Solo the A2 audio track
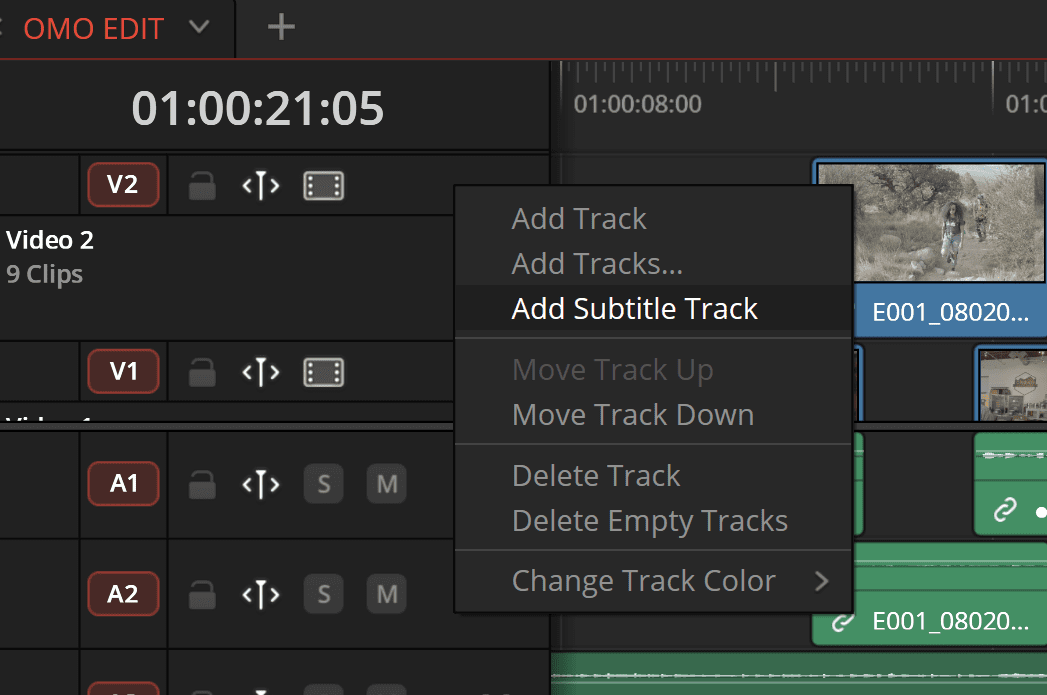 324,594
